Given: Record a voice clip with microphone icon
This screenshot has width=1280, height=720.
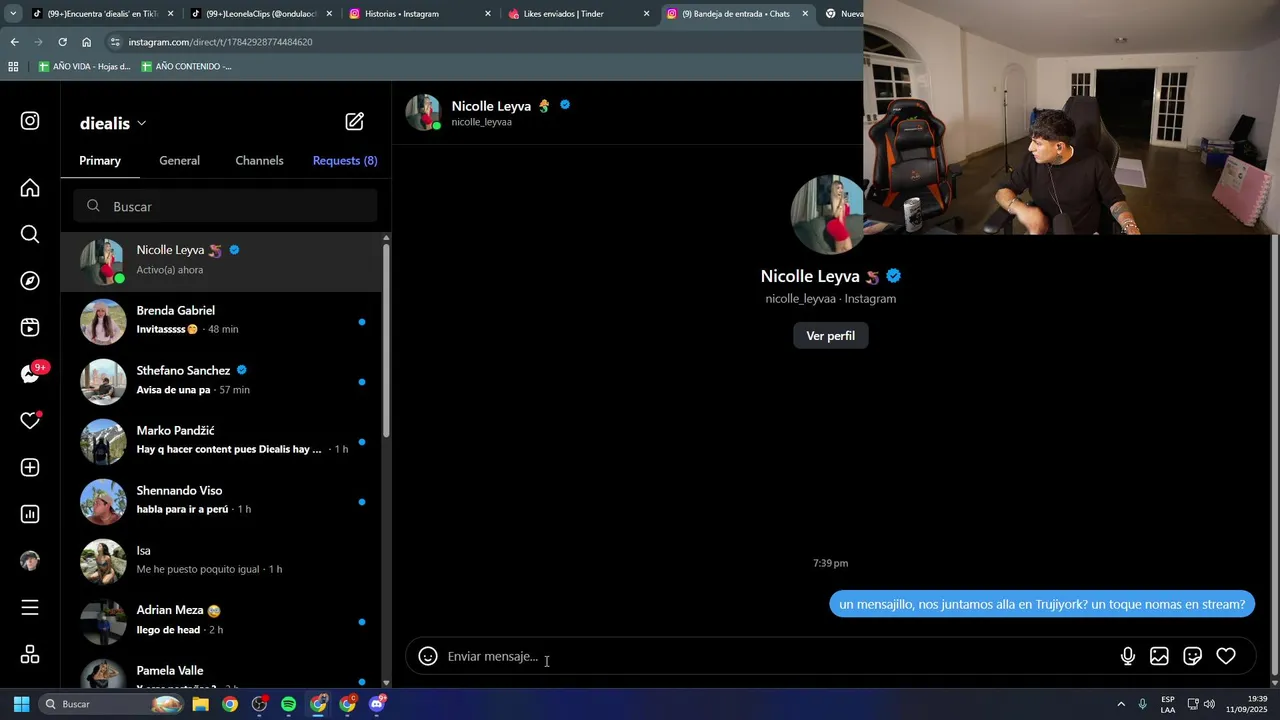Looking at the screenshot, I should pyautogui.click(x=1127, y=656).
